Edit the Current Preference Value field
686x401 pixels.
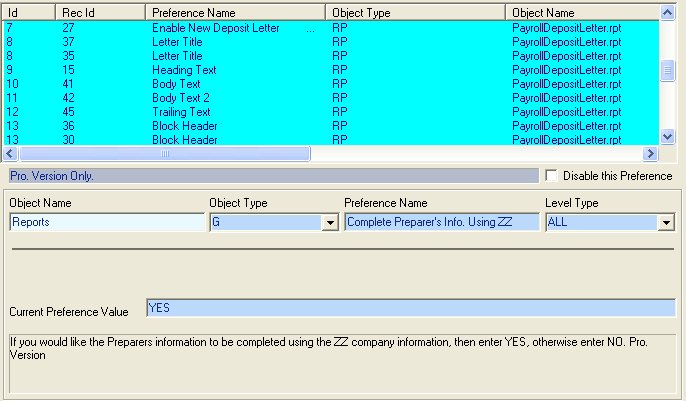coord(410,308)
